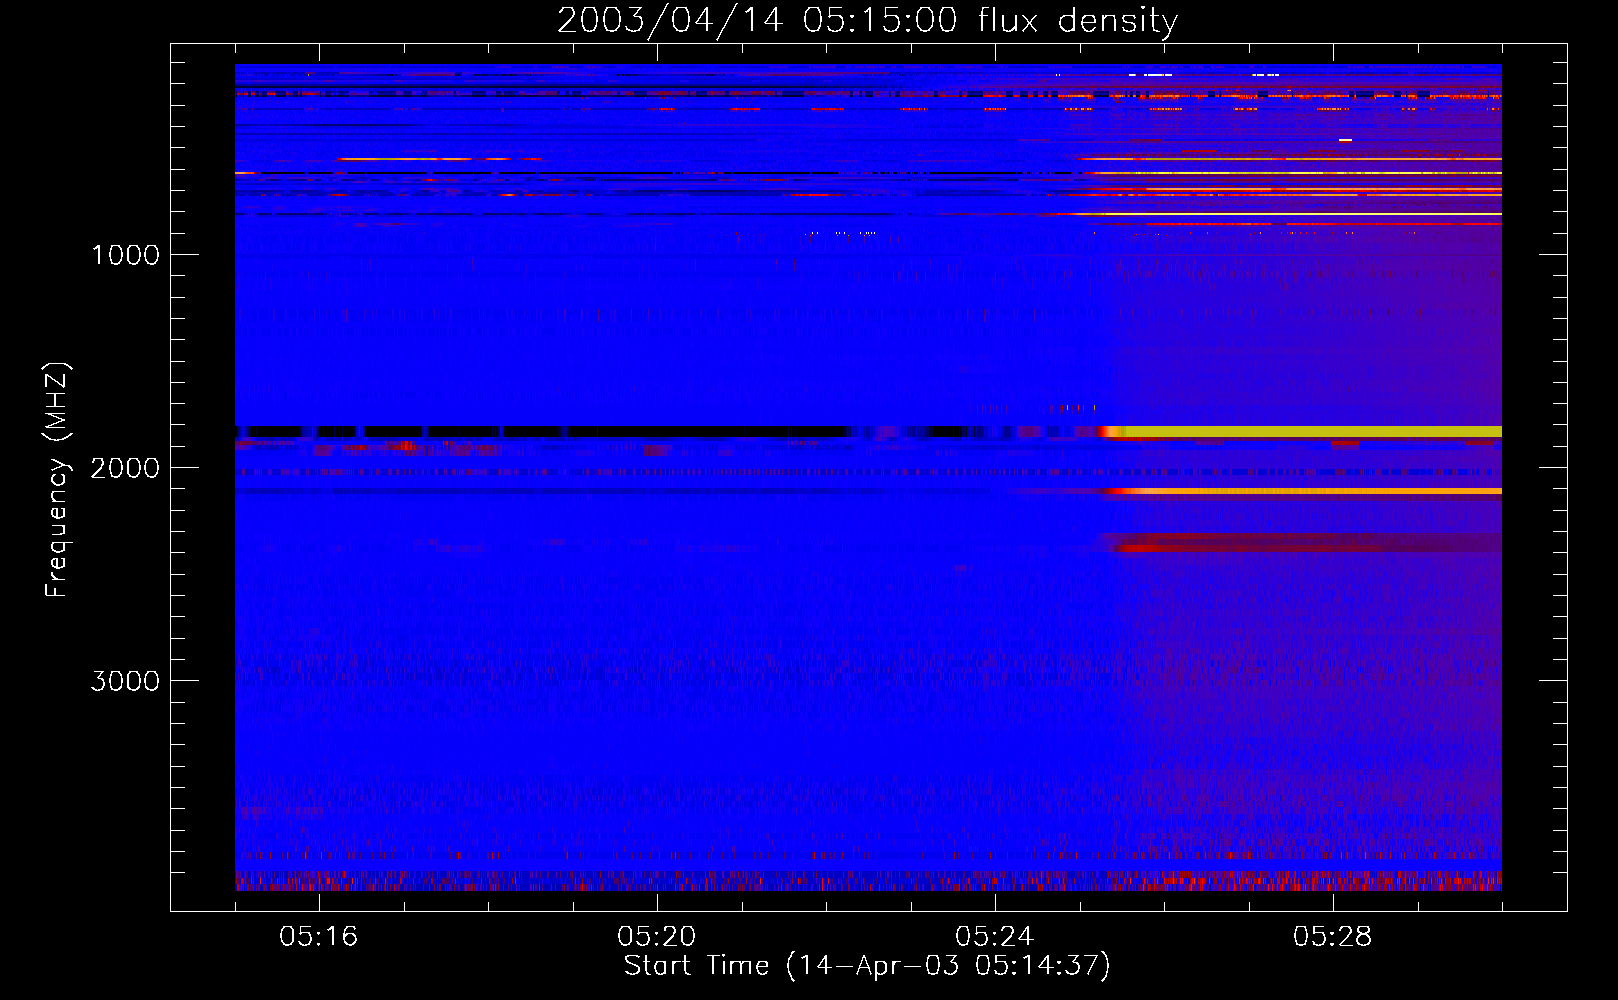Click the 05:24 time tick label
This screenshot has height=1000, width=1618.
tap(995, 937)
